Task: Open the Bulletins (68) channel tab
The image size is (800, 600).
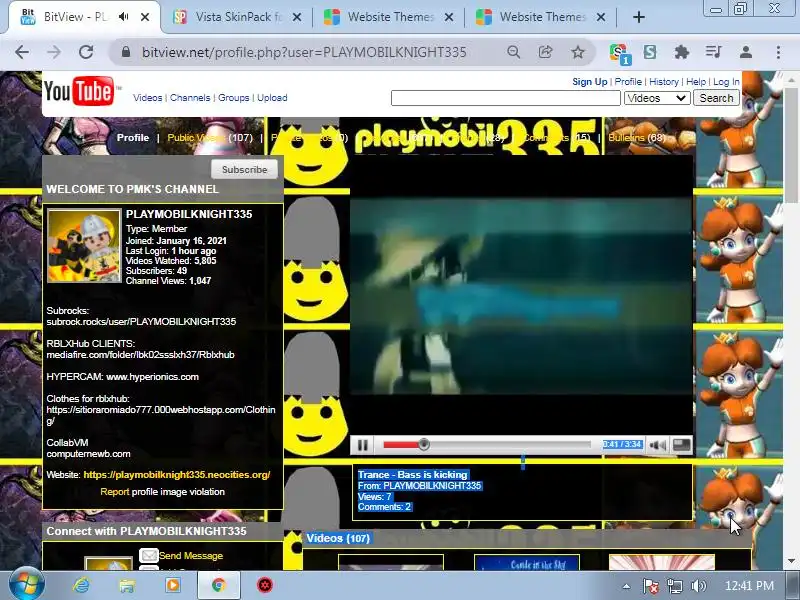Action: (x=637, y=138)
